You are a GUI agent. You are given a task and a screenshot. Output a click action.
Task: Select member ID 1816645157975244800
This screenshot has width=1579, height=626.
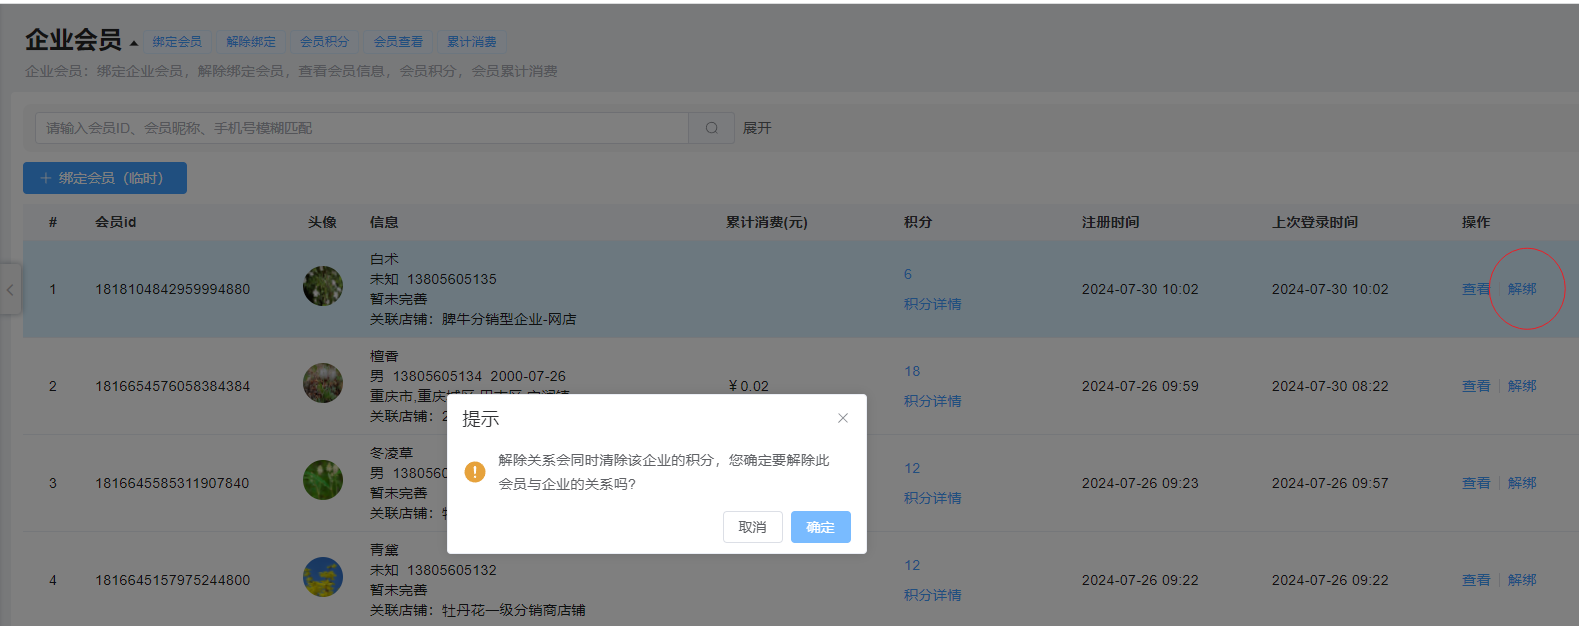coord(173,580)
